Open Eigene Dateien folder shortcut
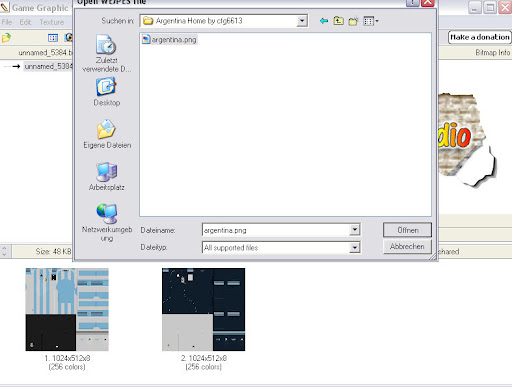 [x=107, y=134]
